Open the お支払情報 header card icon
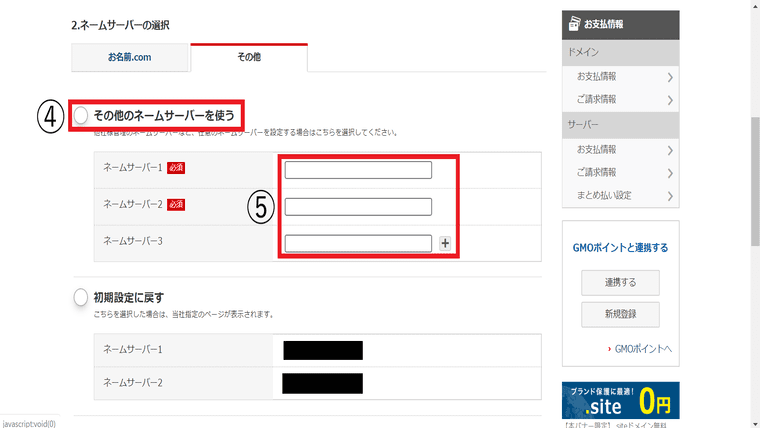The height and width of the screenshot is (428, 760). pos(574,23)
